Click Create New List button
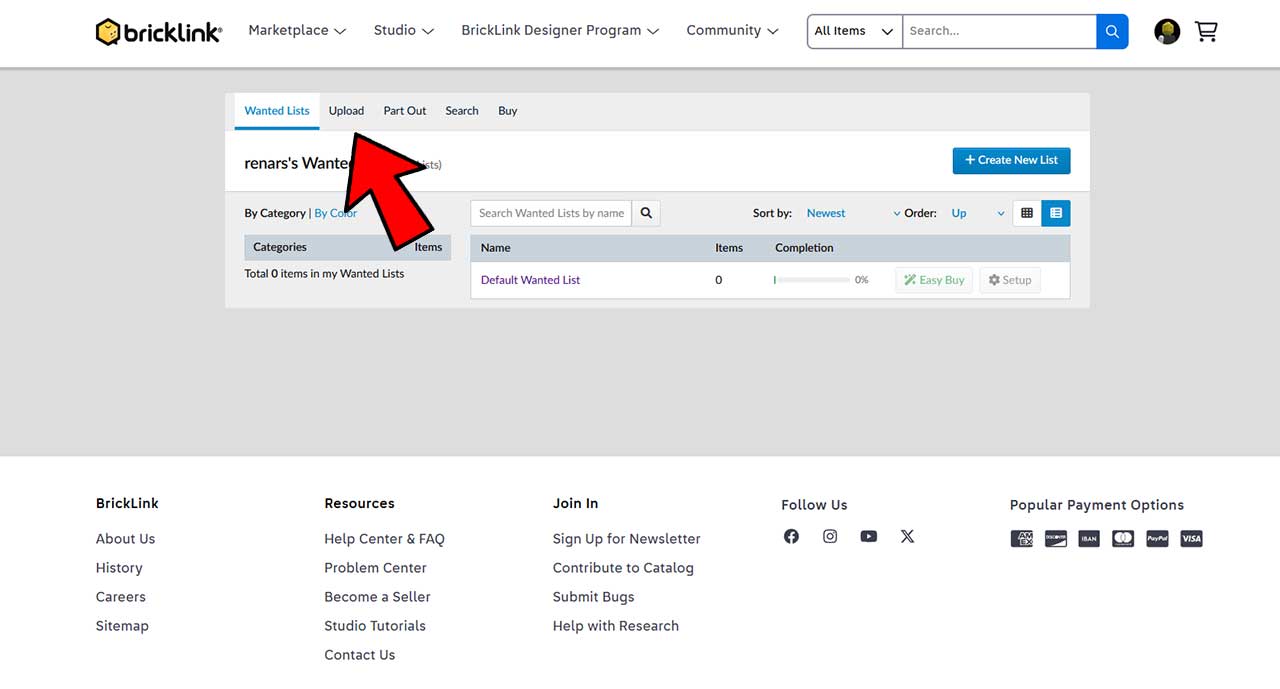Screen dimensions: 1280x689 pos(1011,160)
